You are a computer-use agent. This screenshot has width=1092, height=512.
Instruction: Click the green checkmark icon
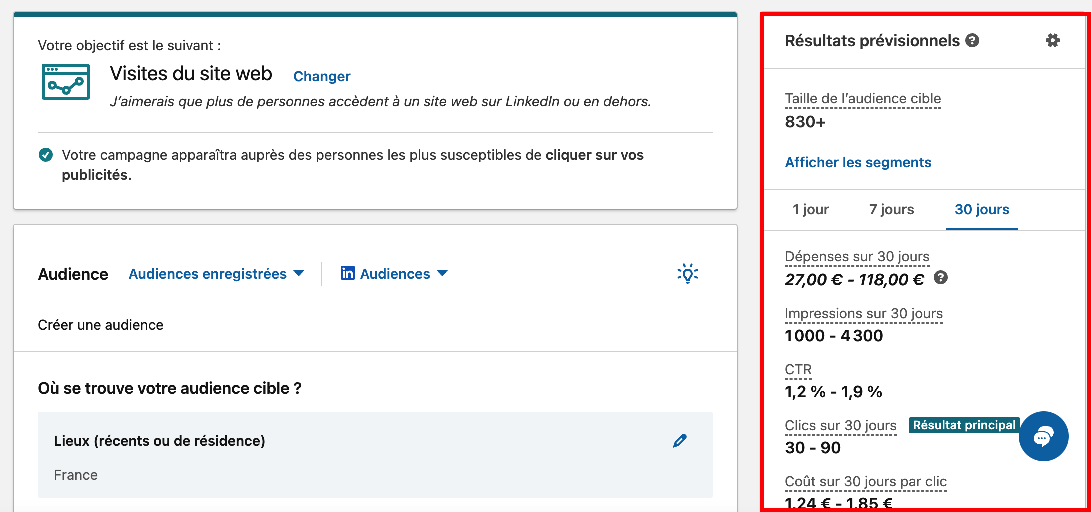pyautogui.click(x=46, y=155)
